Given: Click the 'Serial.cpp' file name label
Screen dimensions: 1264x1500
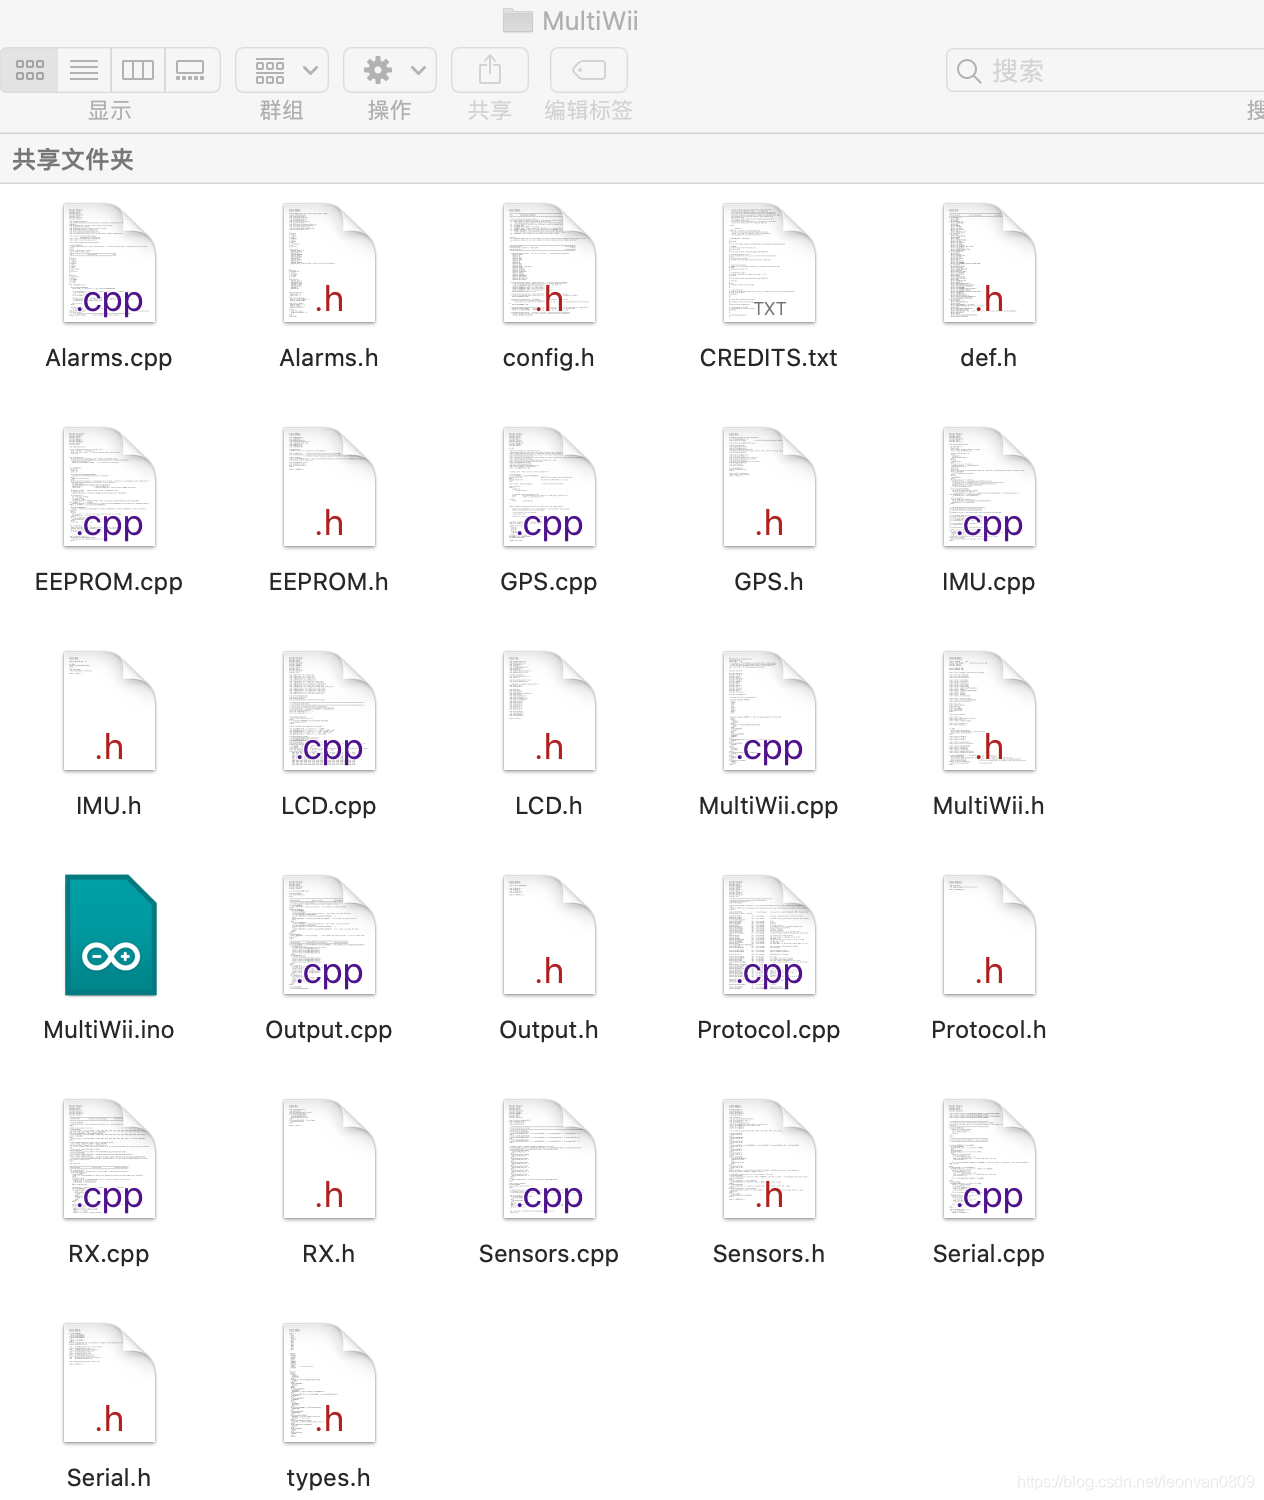Looking at the screenshot, I should [x=989, y=1254].
